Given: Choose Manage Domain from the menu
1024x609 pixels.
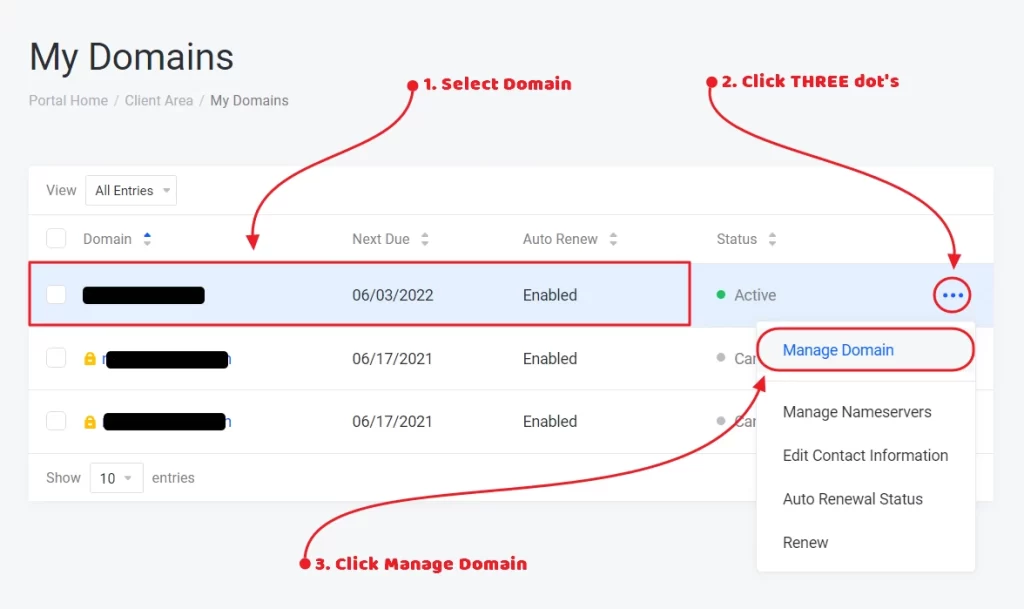Looking at the screenshot, I should coord(838,350).
